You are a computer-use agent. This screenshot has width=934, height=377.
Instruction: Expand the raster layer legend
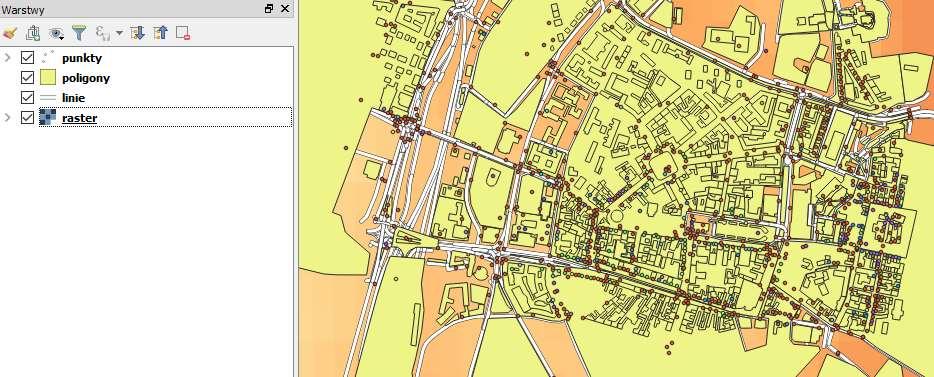coord(8,117)
